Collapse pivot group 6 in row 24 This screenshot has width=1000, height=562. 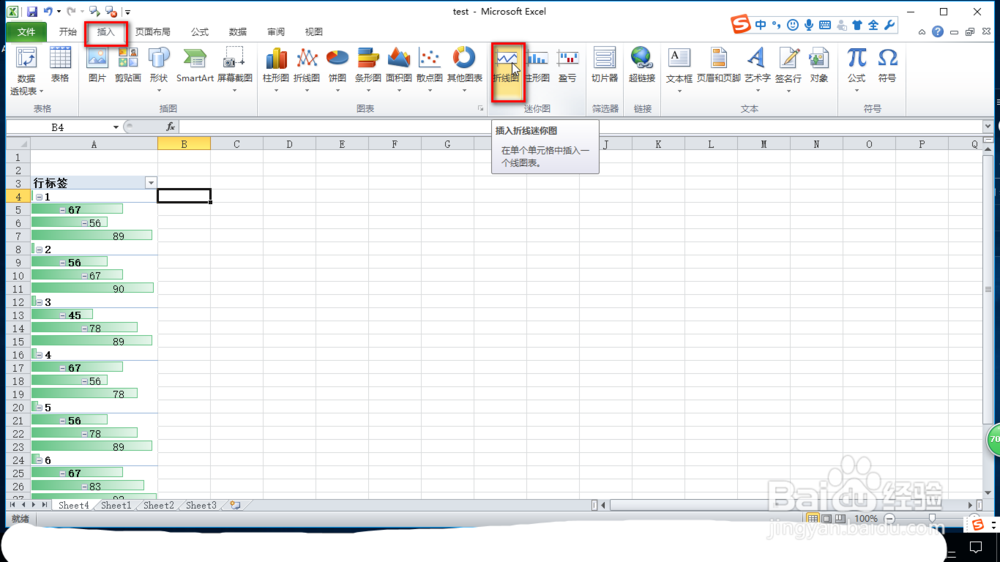39,460
